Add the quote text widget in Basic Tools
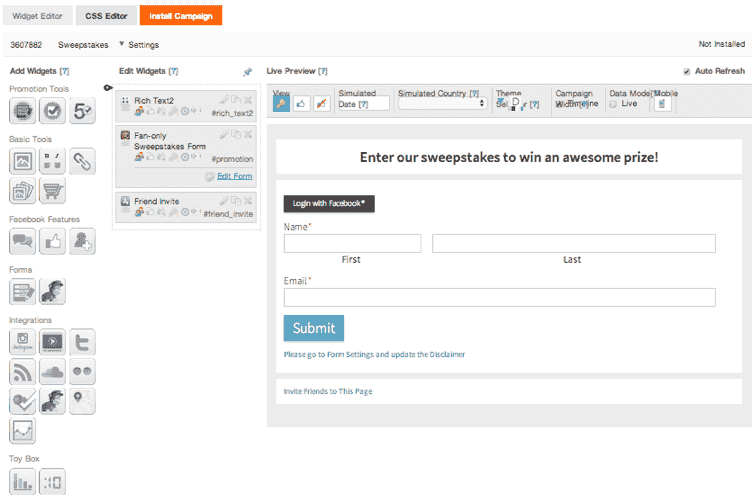The height and width of the screenshot is (503, 752). (52, 161)
